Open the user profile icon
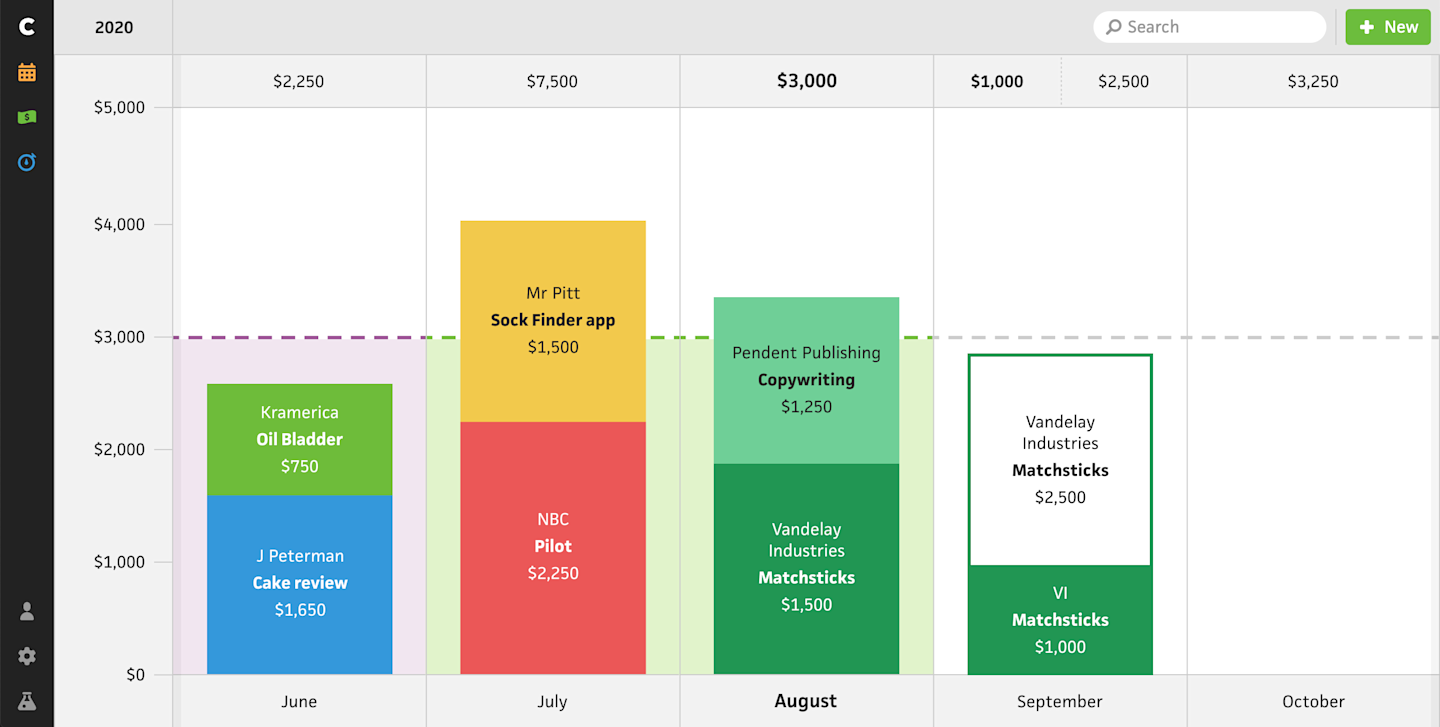 click(27, 611)
